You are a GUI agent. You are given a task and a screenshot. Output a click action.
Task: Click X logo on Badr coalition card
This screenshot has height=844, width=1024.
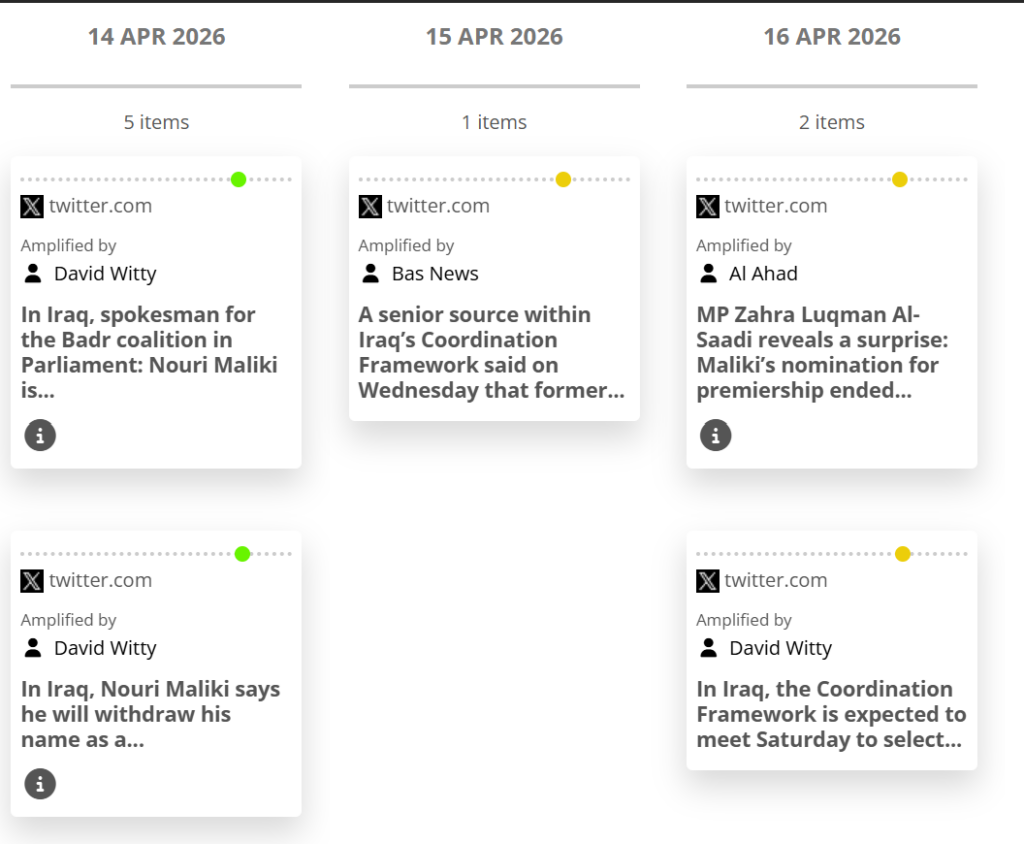32,207
